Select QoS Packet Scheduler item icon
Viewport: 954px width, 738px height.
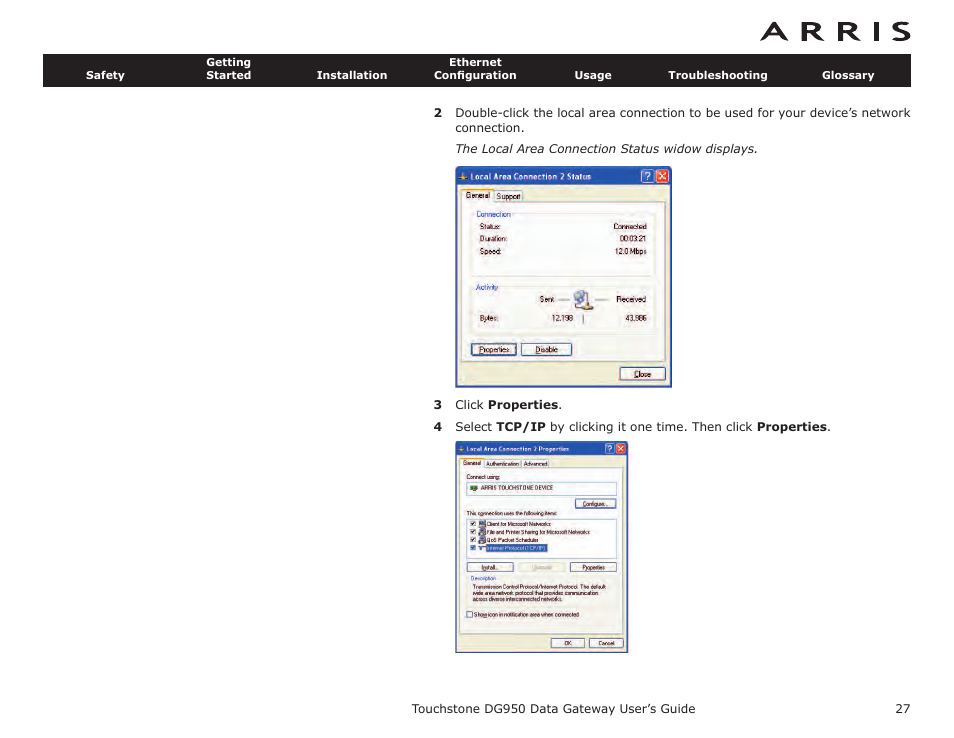[481, 539]
